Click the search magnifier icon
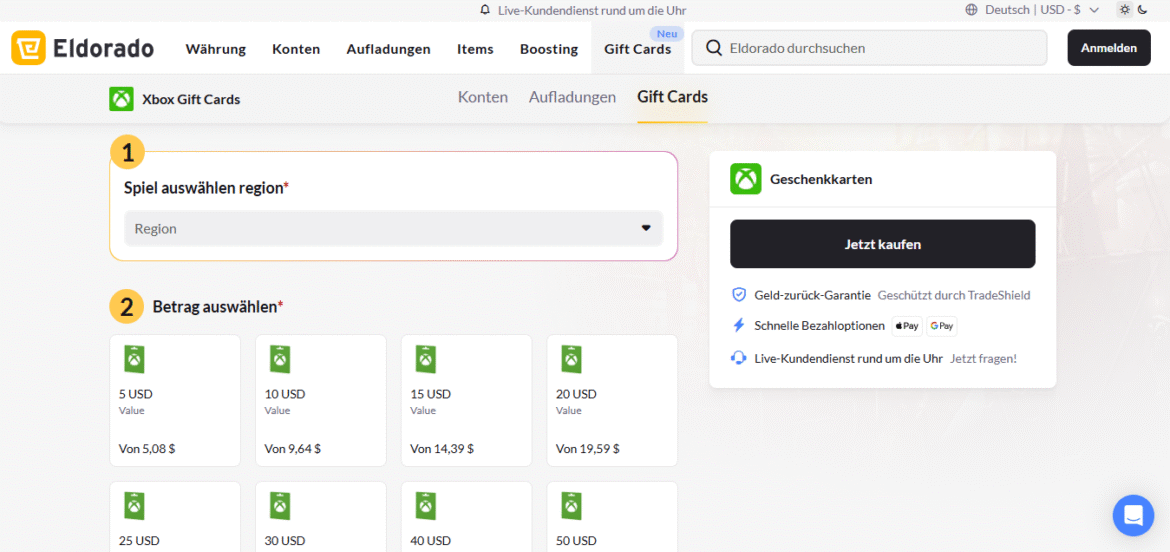Viewport: 1170px width, 552px height. tap(713, 48)
